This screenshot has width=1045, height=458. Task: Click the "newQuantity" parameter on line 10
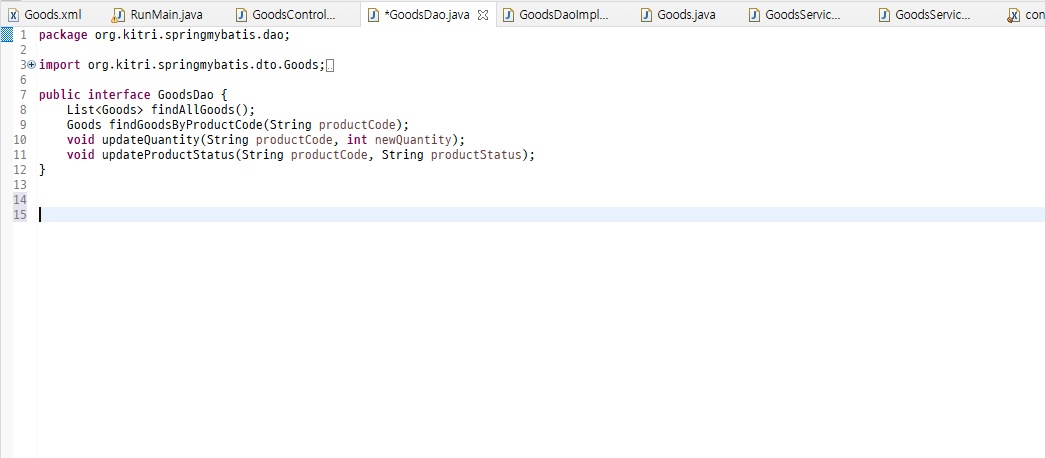(x=413, y=139)
